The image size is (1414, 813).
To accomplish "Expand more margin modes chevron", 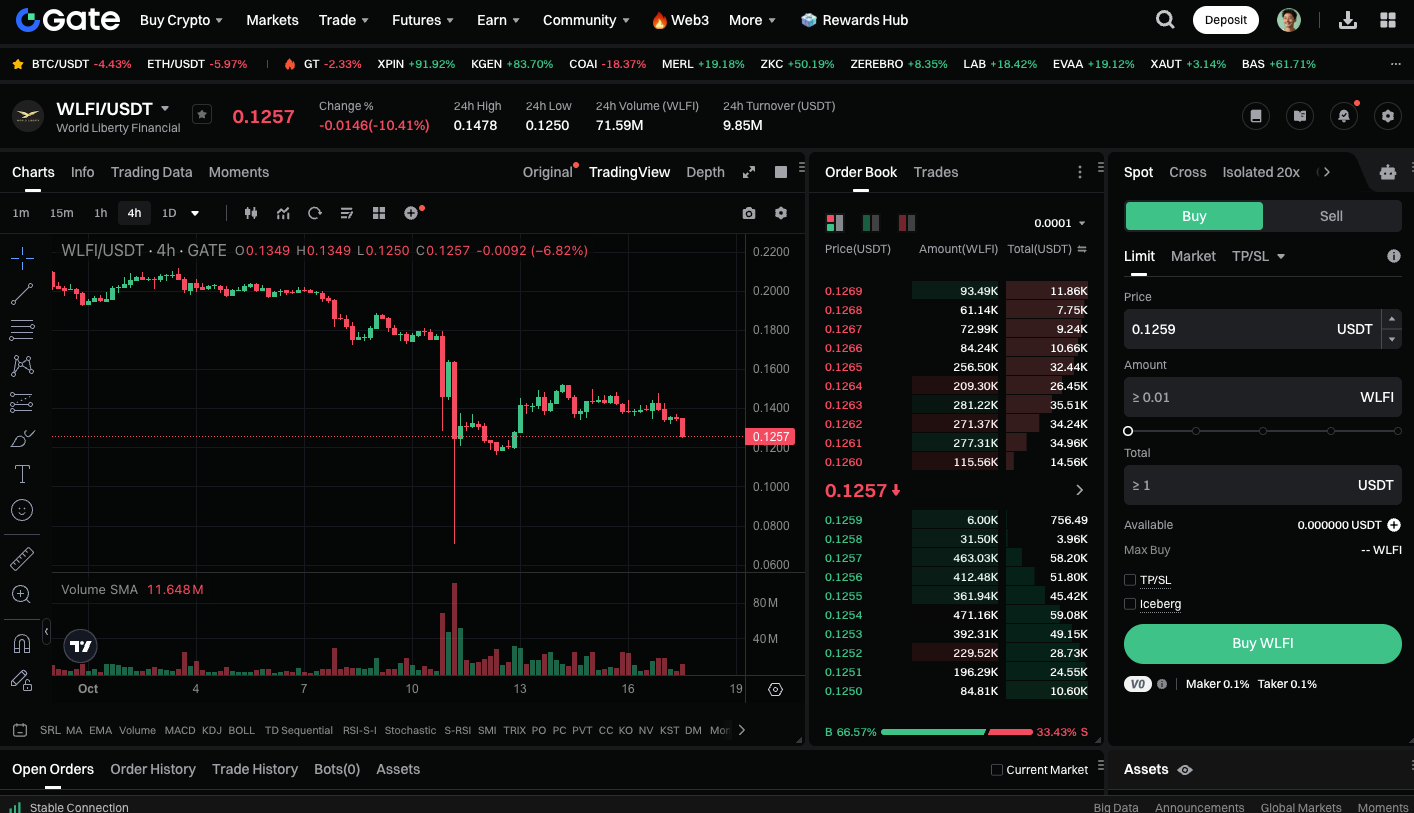I will 1327,172.
